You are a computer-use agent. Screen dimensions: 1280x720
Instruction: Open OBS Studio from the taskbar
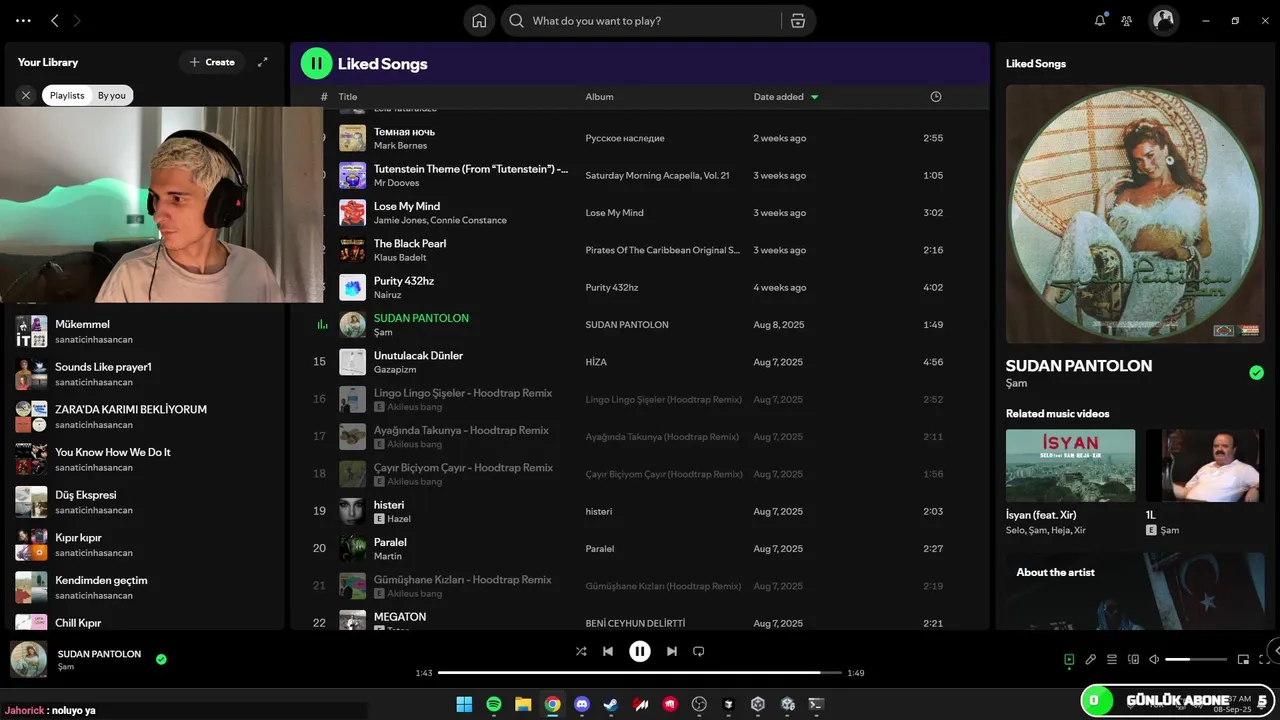tap(699, 704)
